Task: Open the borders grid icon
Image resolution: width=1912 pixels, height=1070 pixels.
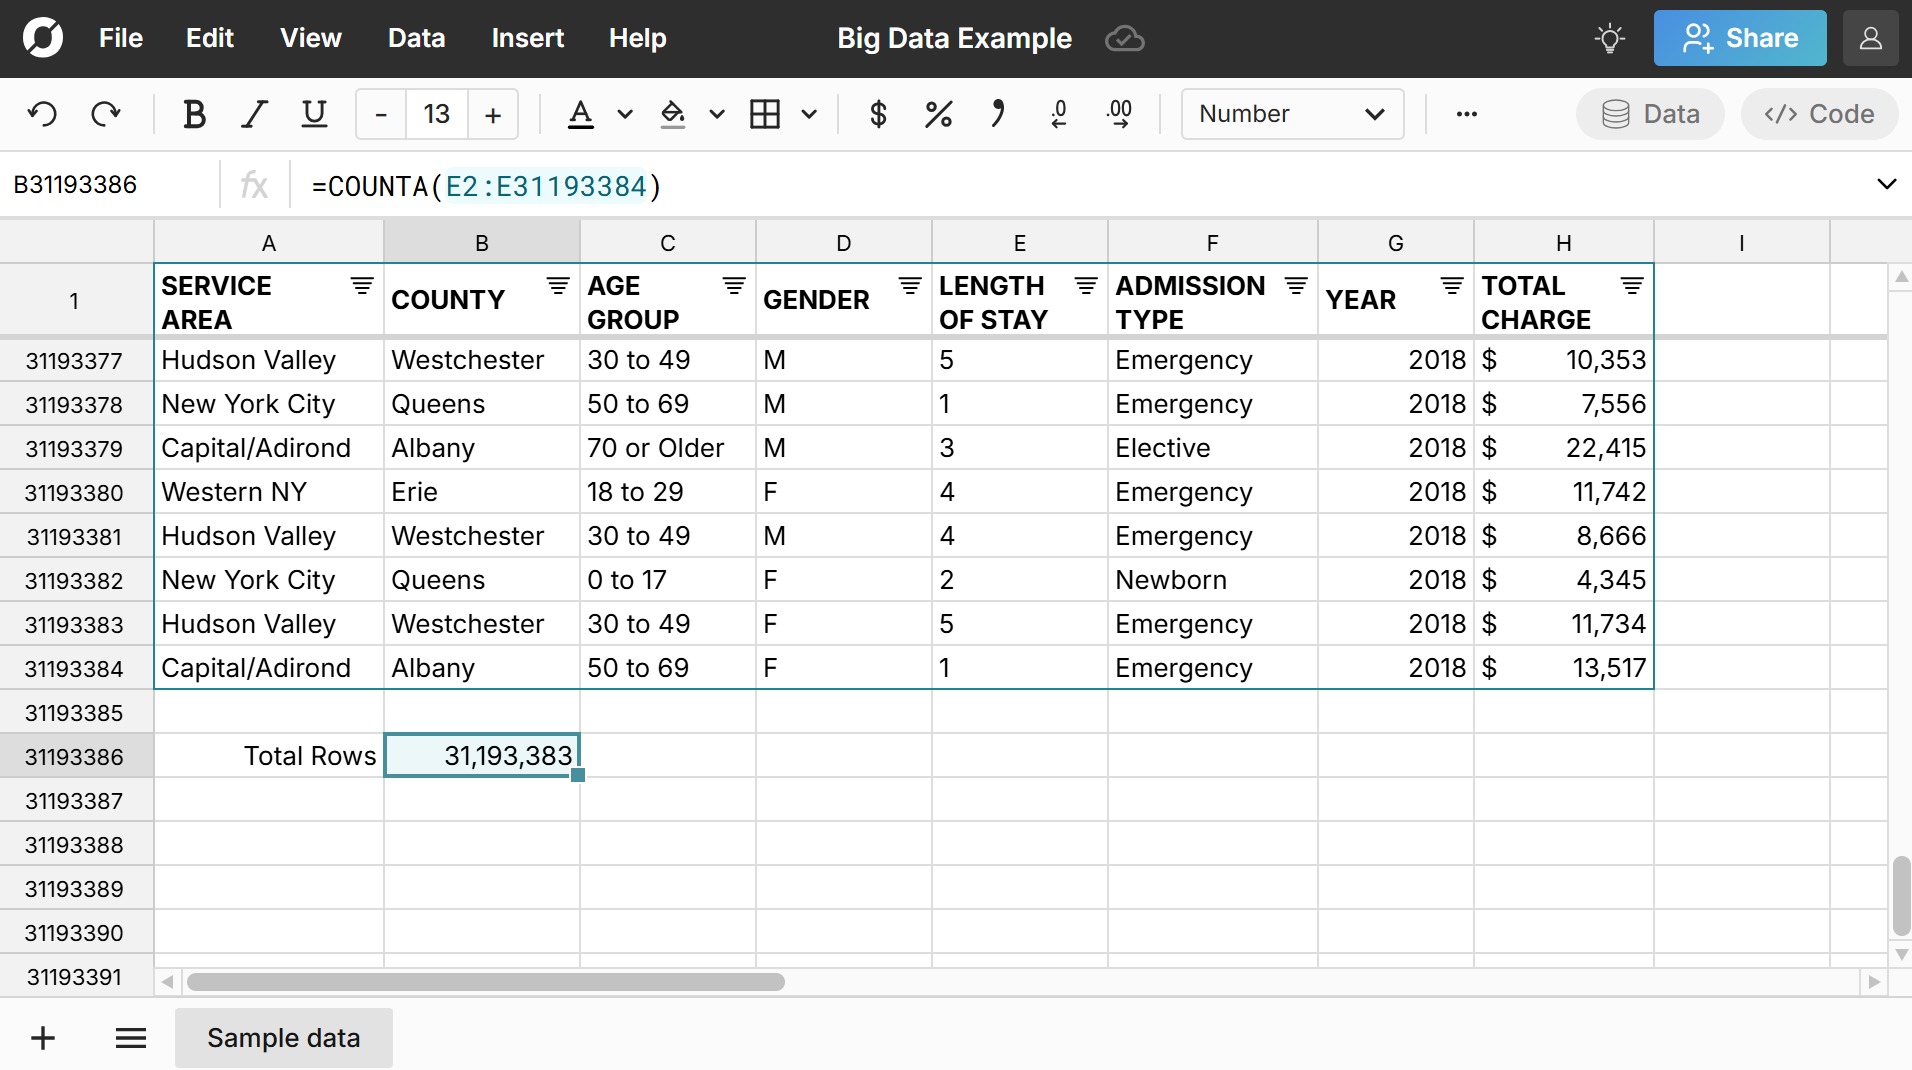Action: (765, 114)
